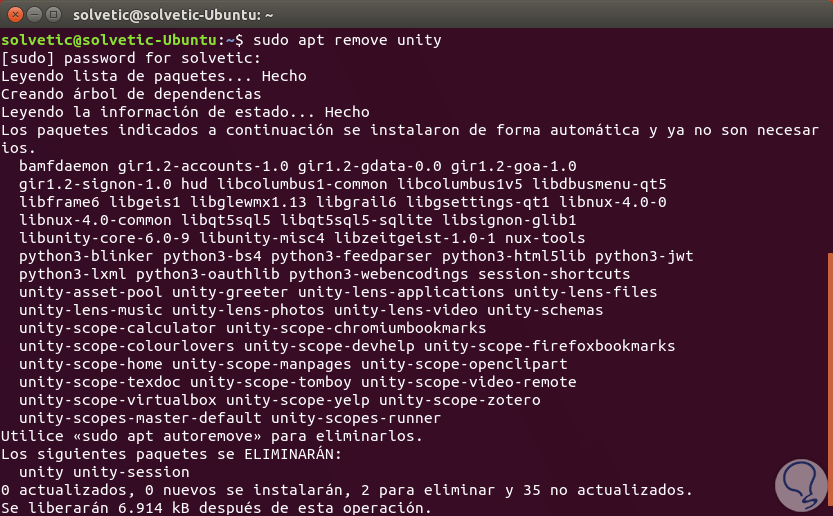The width and height of the screenshot is (833, 516).
Task: Click the green prompt text solvetic@solvetic-Ubuntu
Action: [x=109, y=40]
